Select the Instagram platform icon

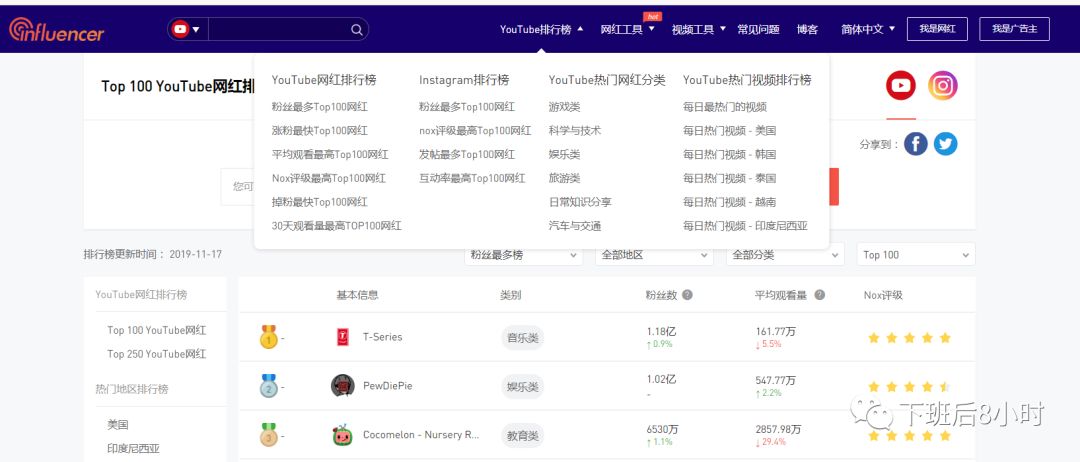[x=942, y=85]
